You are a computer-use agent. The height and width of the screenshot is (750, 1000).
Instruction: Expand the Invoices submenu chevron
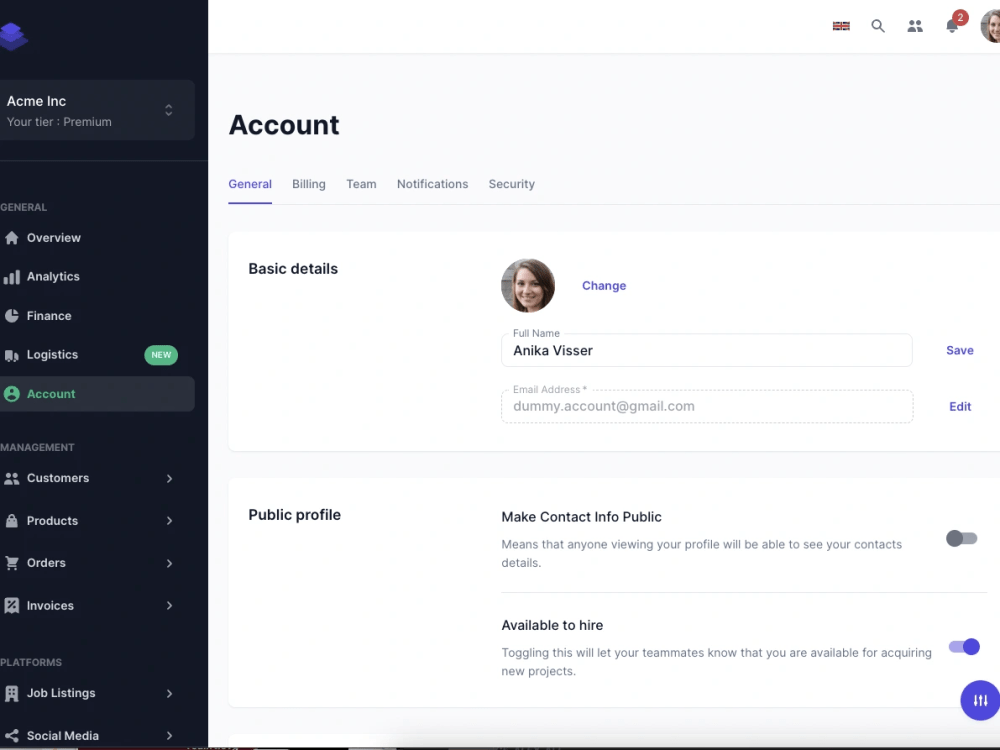click(x=169, y=606)
